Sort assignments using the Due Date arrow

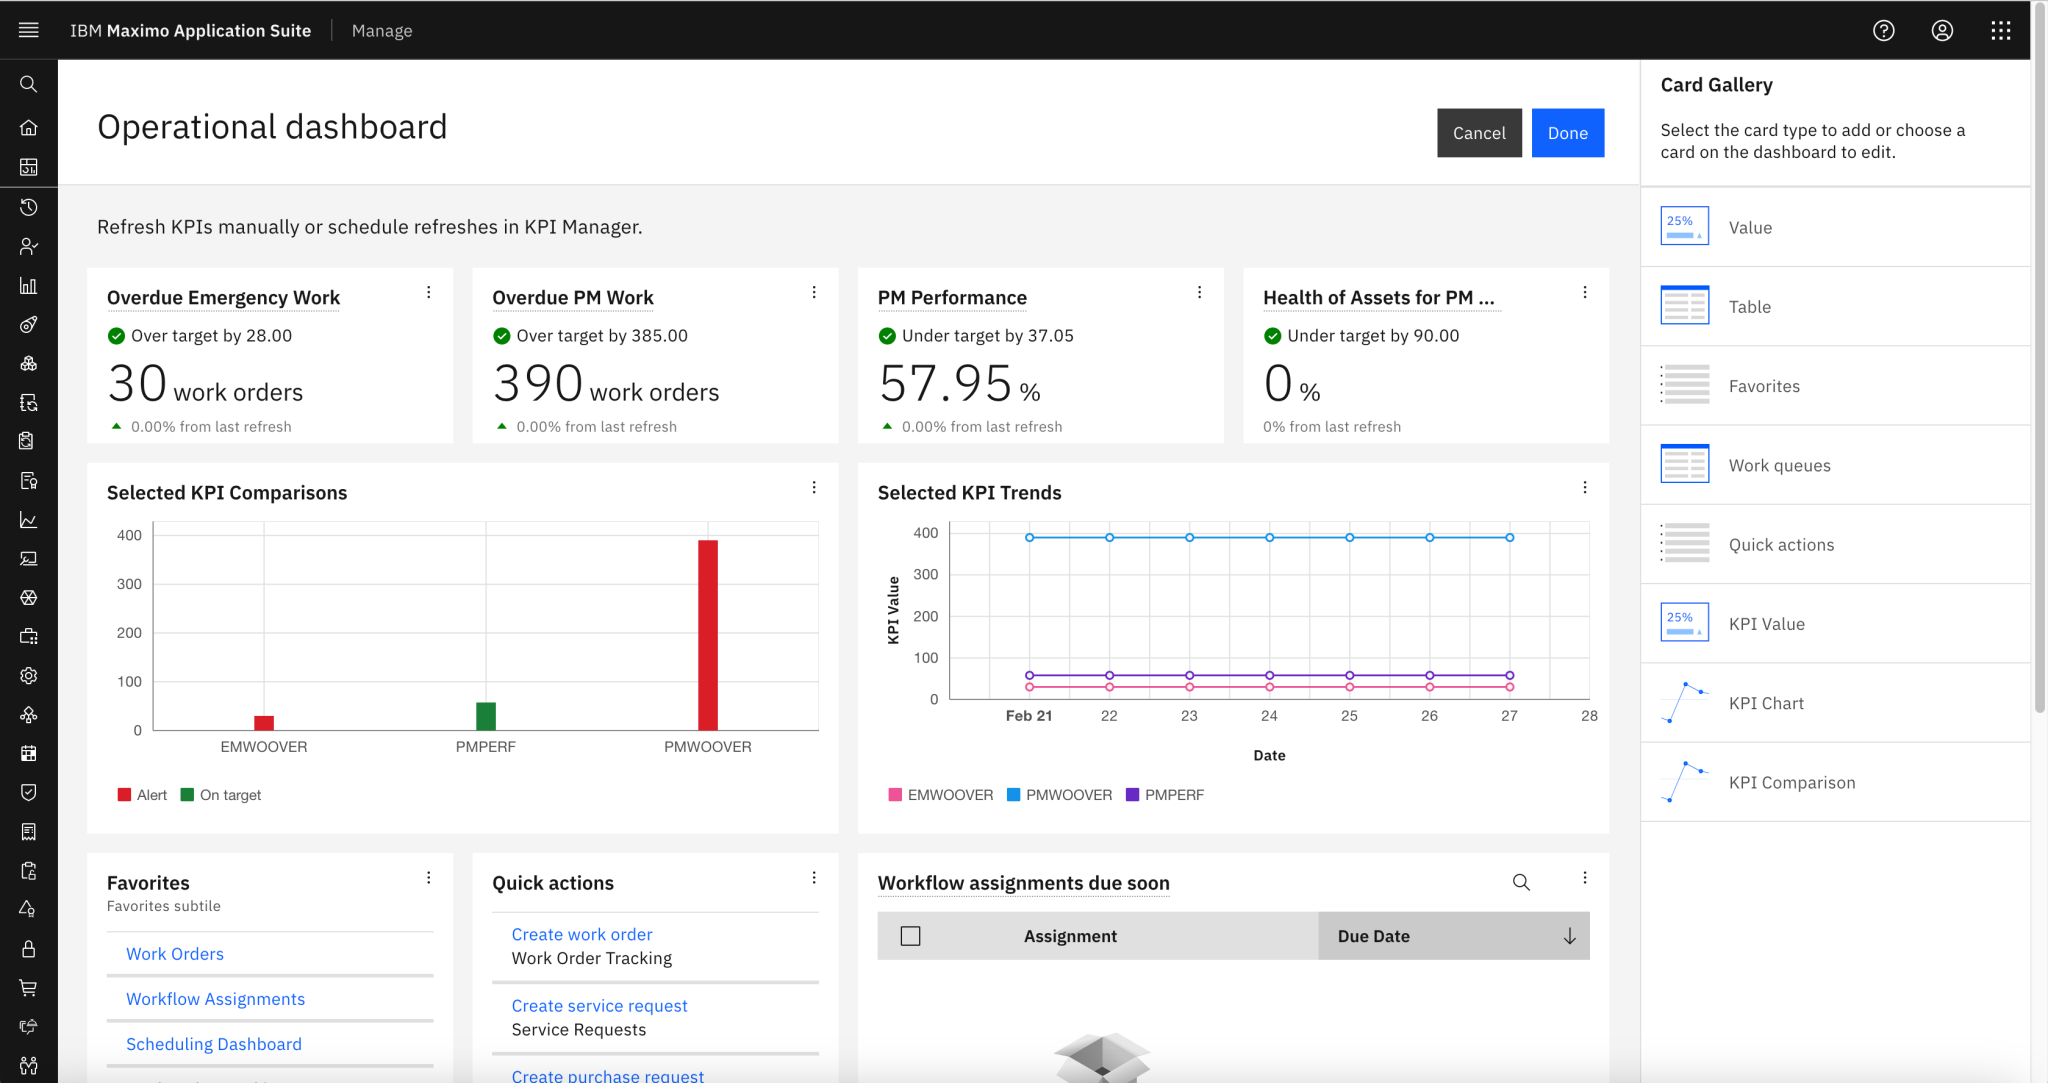[x=1567, y=935]
